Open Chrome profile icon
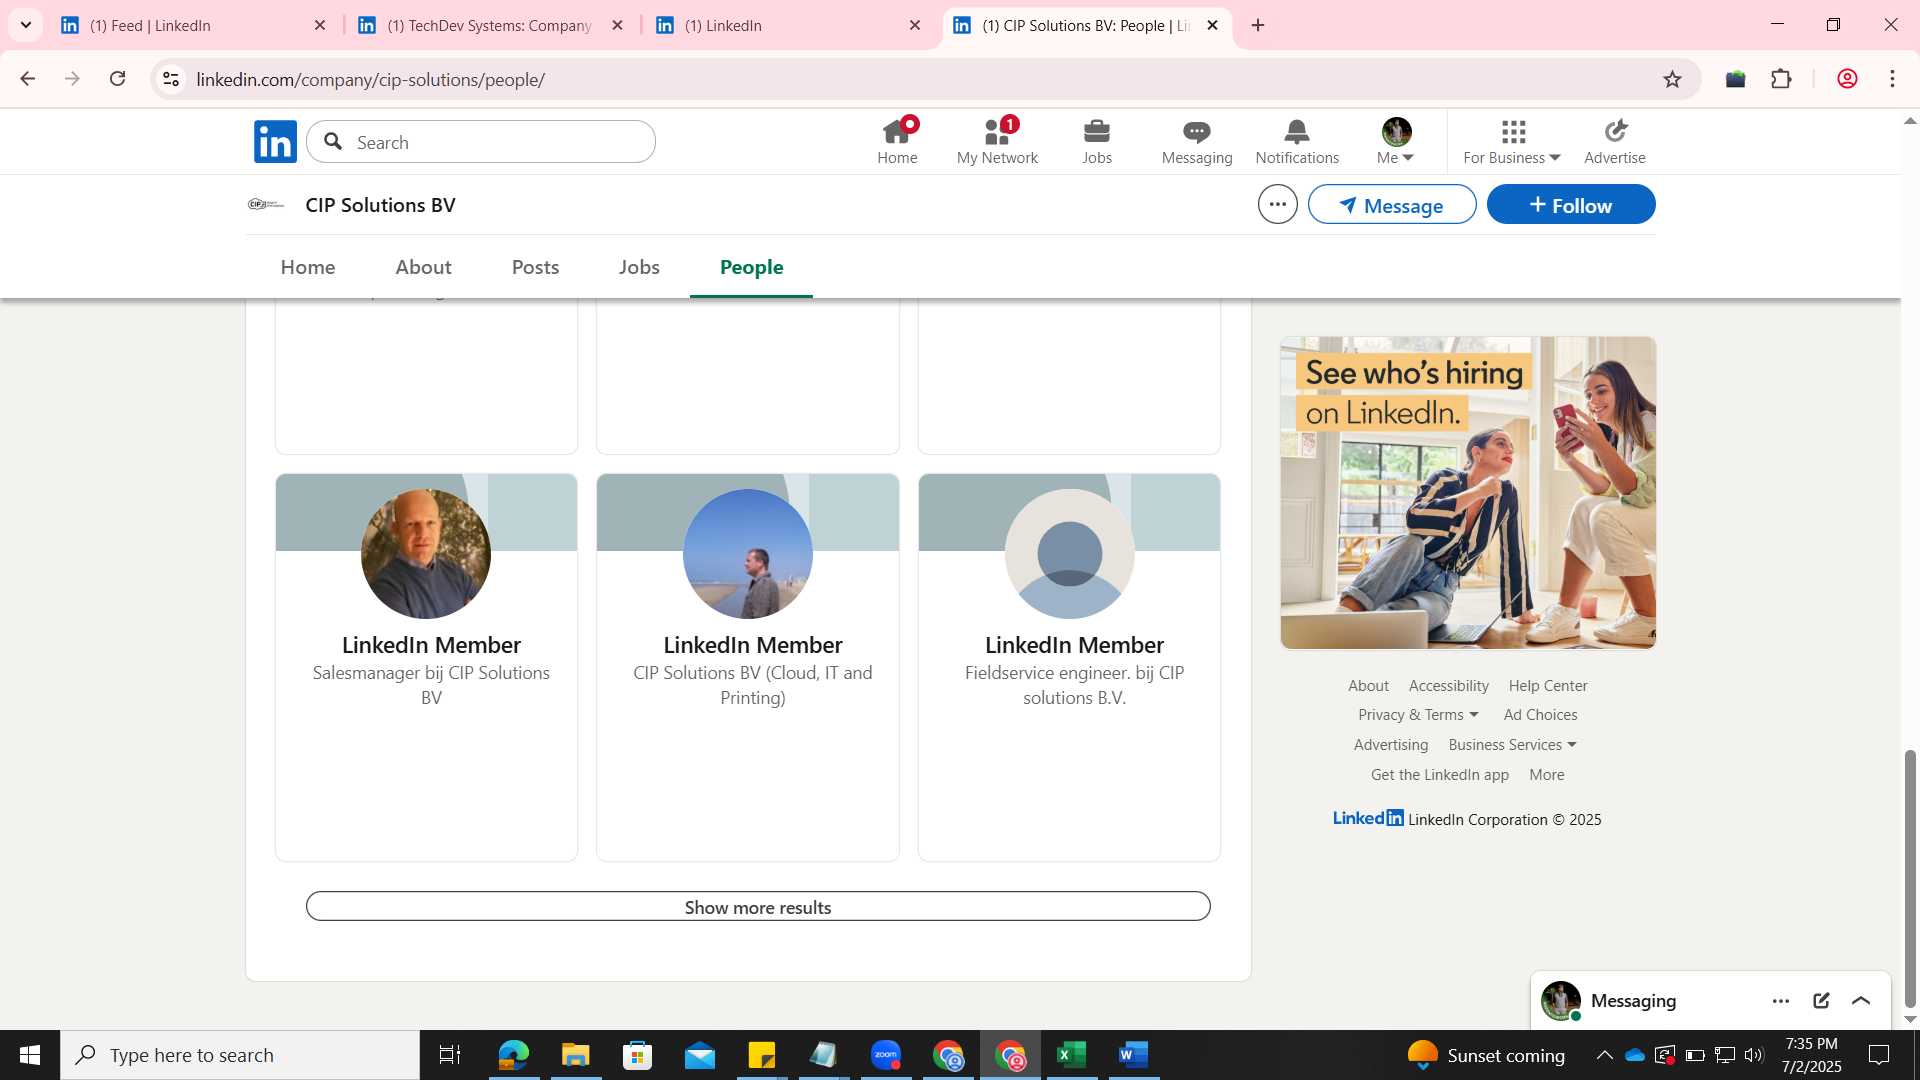1920x1080 pixels. [1847, 79]
